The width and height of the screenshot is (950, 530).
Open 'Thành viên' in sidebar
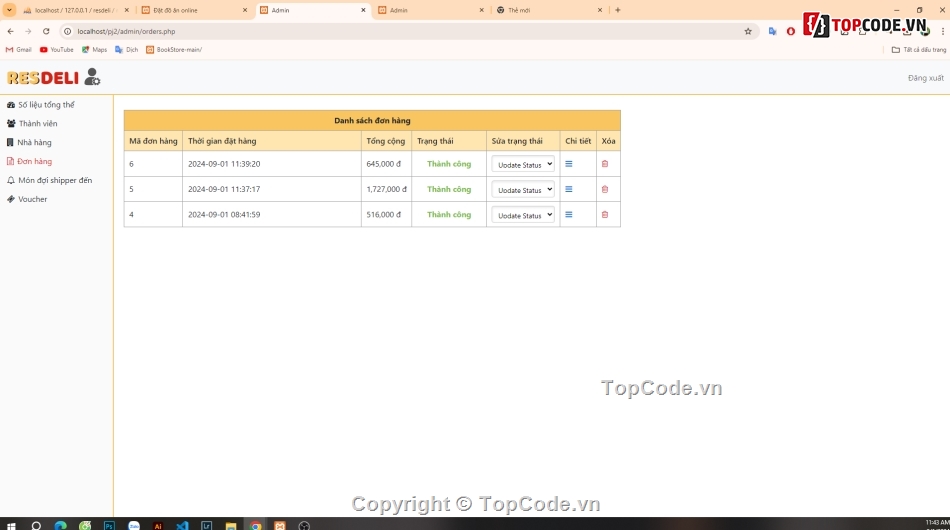(x=38, y=124)
